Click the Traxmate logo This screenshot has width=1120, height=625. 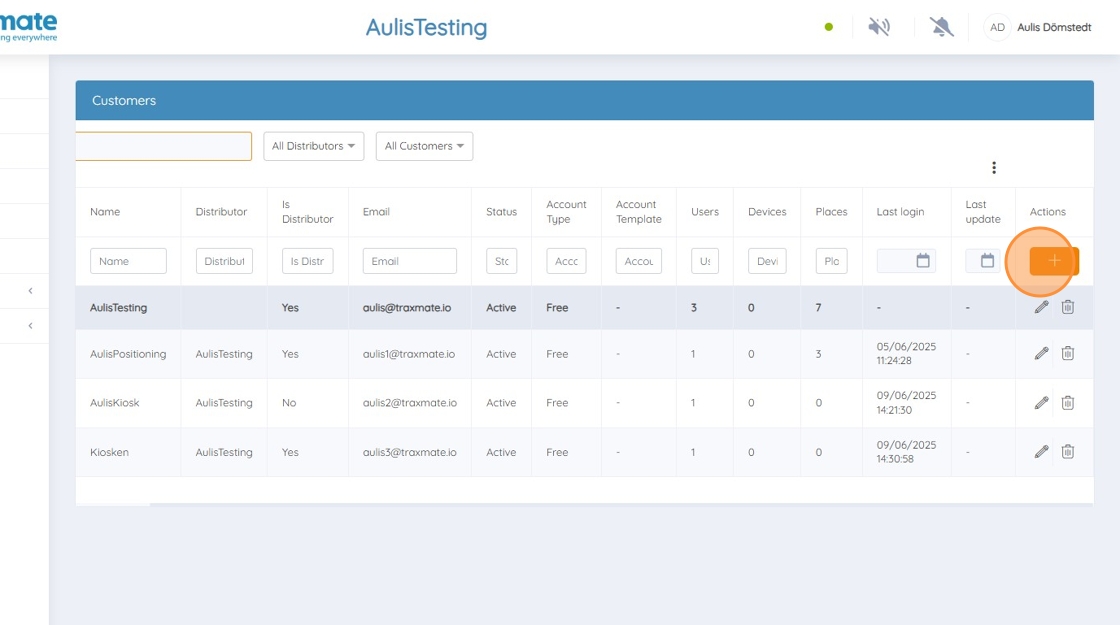(29, 27)
